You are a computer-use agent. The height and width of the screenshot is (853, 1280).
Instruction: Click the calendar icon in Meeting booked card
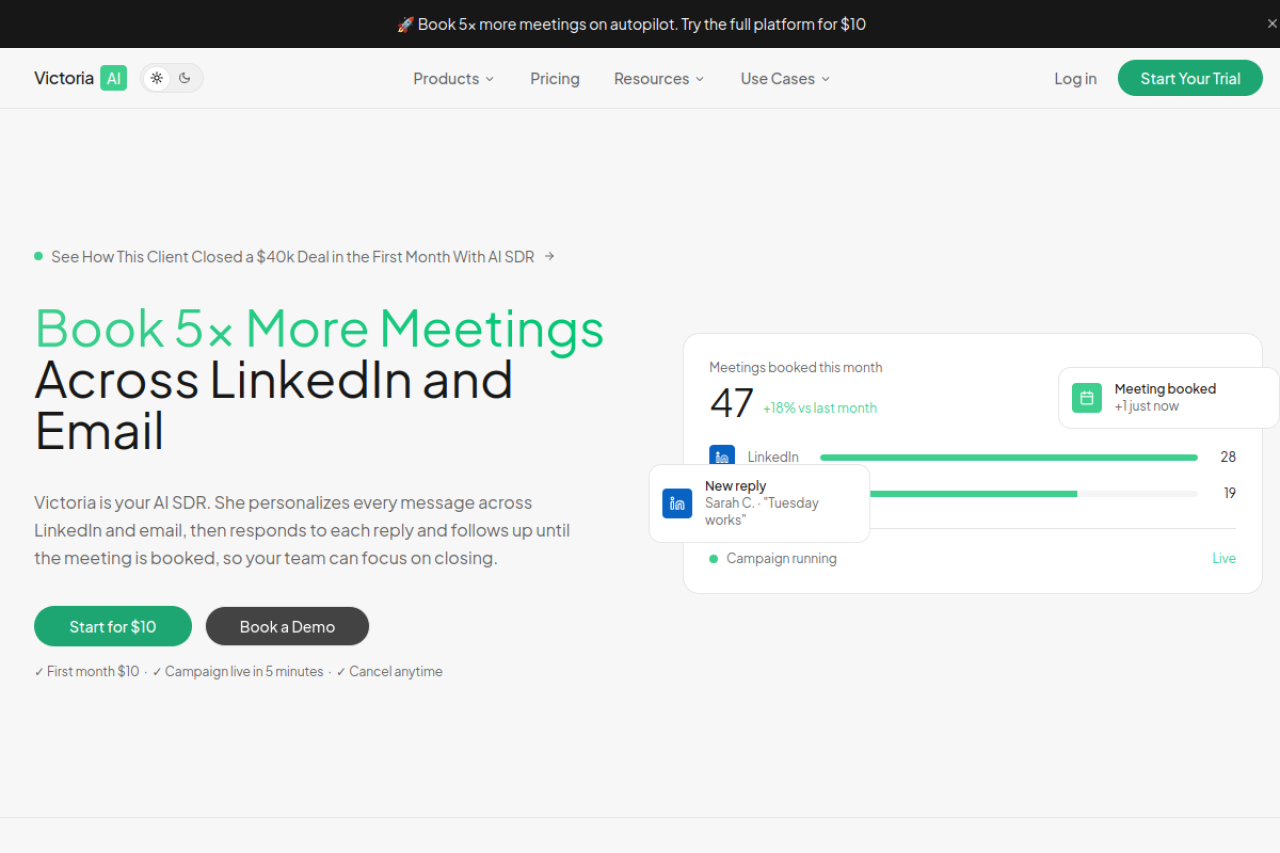pyautogui.click(x=1087, y=397)
